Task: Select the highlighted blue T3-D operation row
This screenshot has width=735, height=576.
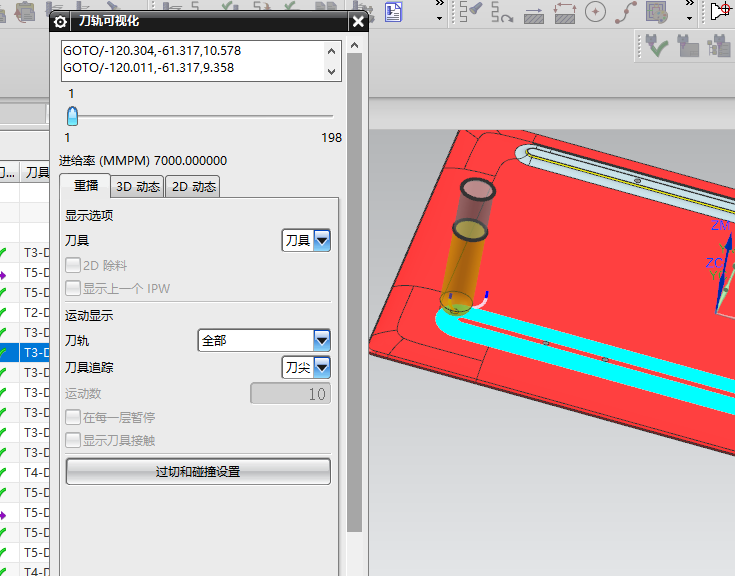Action: pyautogui.click(x=25, y=352)
